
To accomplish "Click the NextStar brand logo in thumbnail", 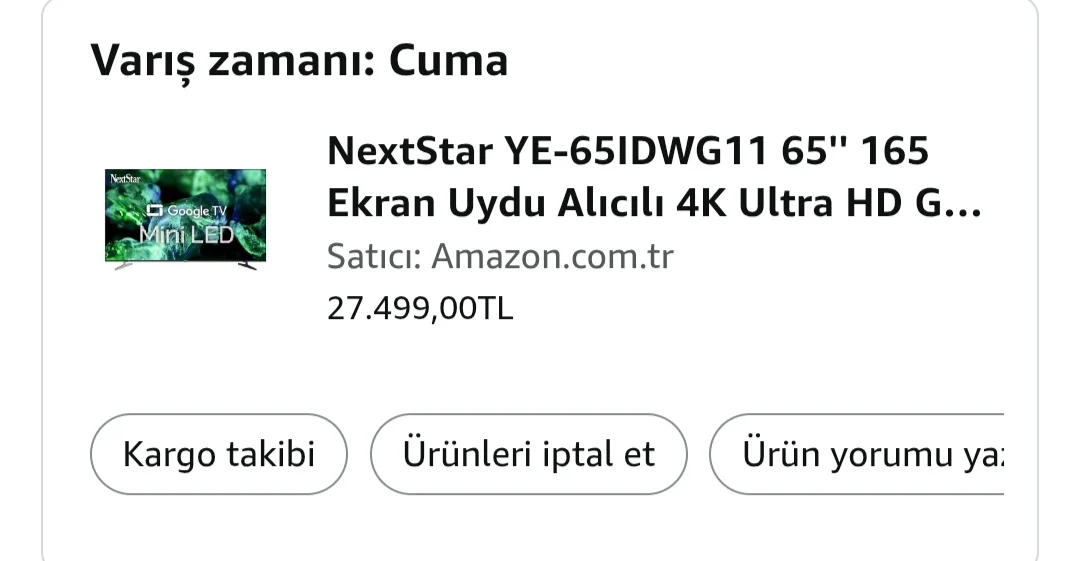I will tap(125, 178).
